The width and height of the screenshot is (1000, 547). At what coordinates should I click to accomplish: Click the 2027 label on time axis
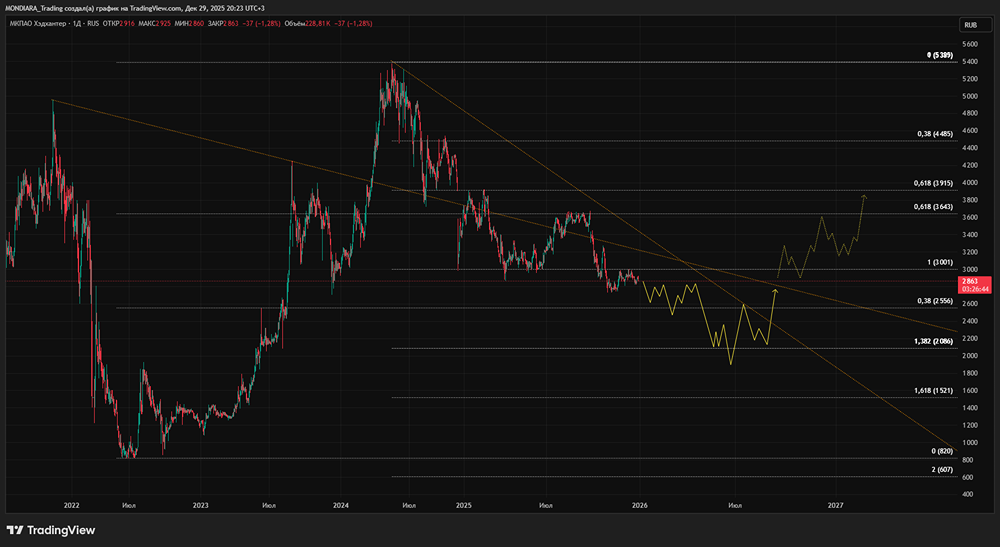tap(835, 506)
